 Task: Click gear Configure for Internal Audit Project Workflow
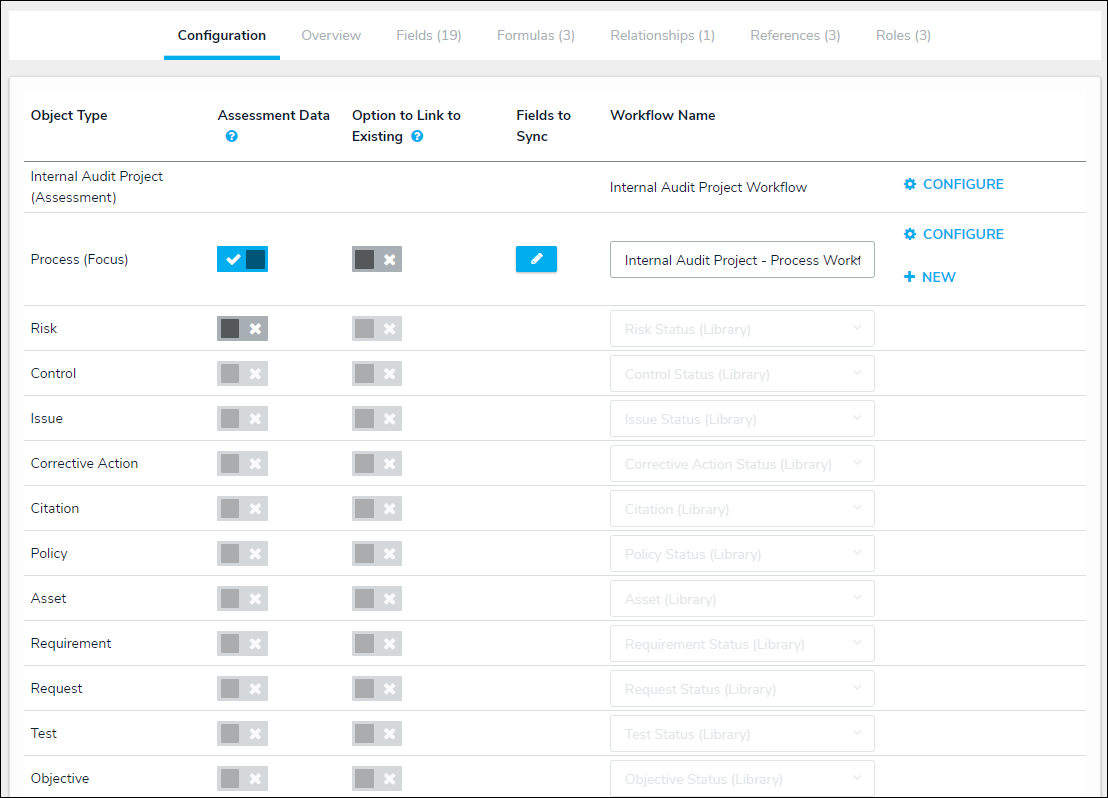(x=910, y=184)
